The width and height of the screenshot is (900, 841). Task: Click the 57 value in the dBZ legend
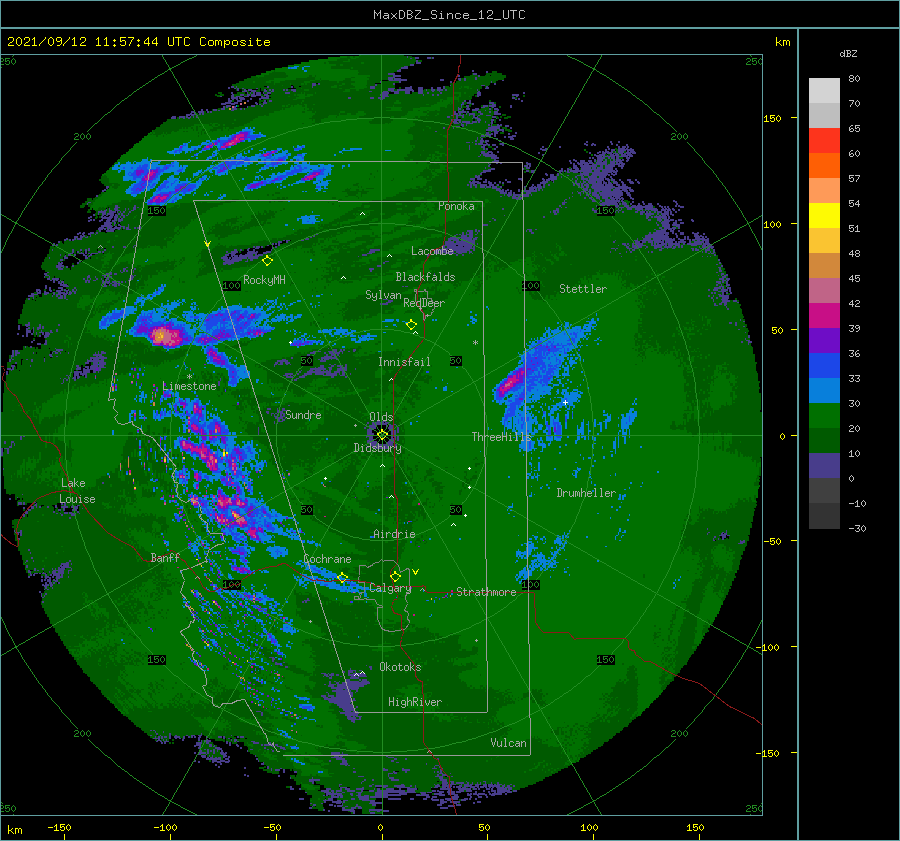tap(854, 179)
